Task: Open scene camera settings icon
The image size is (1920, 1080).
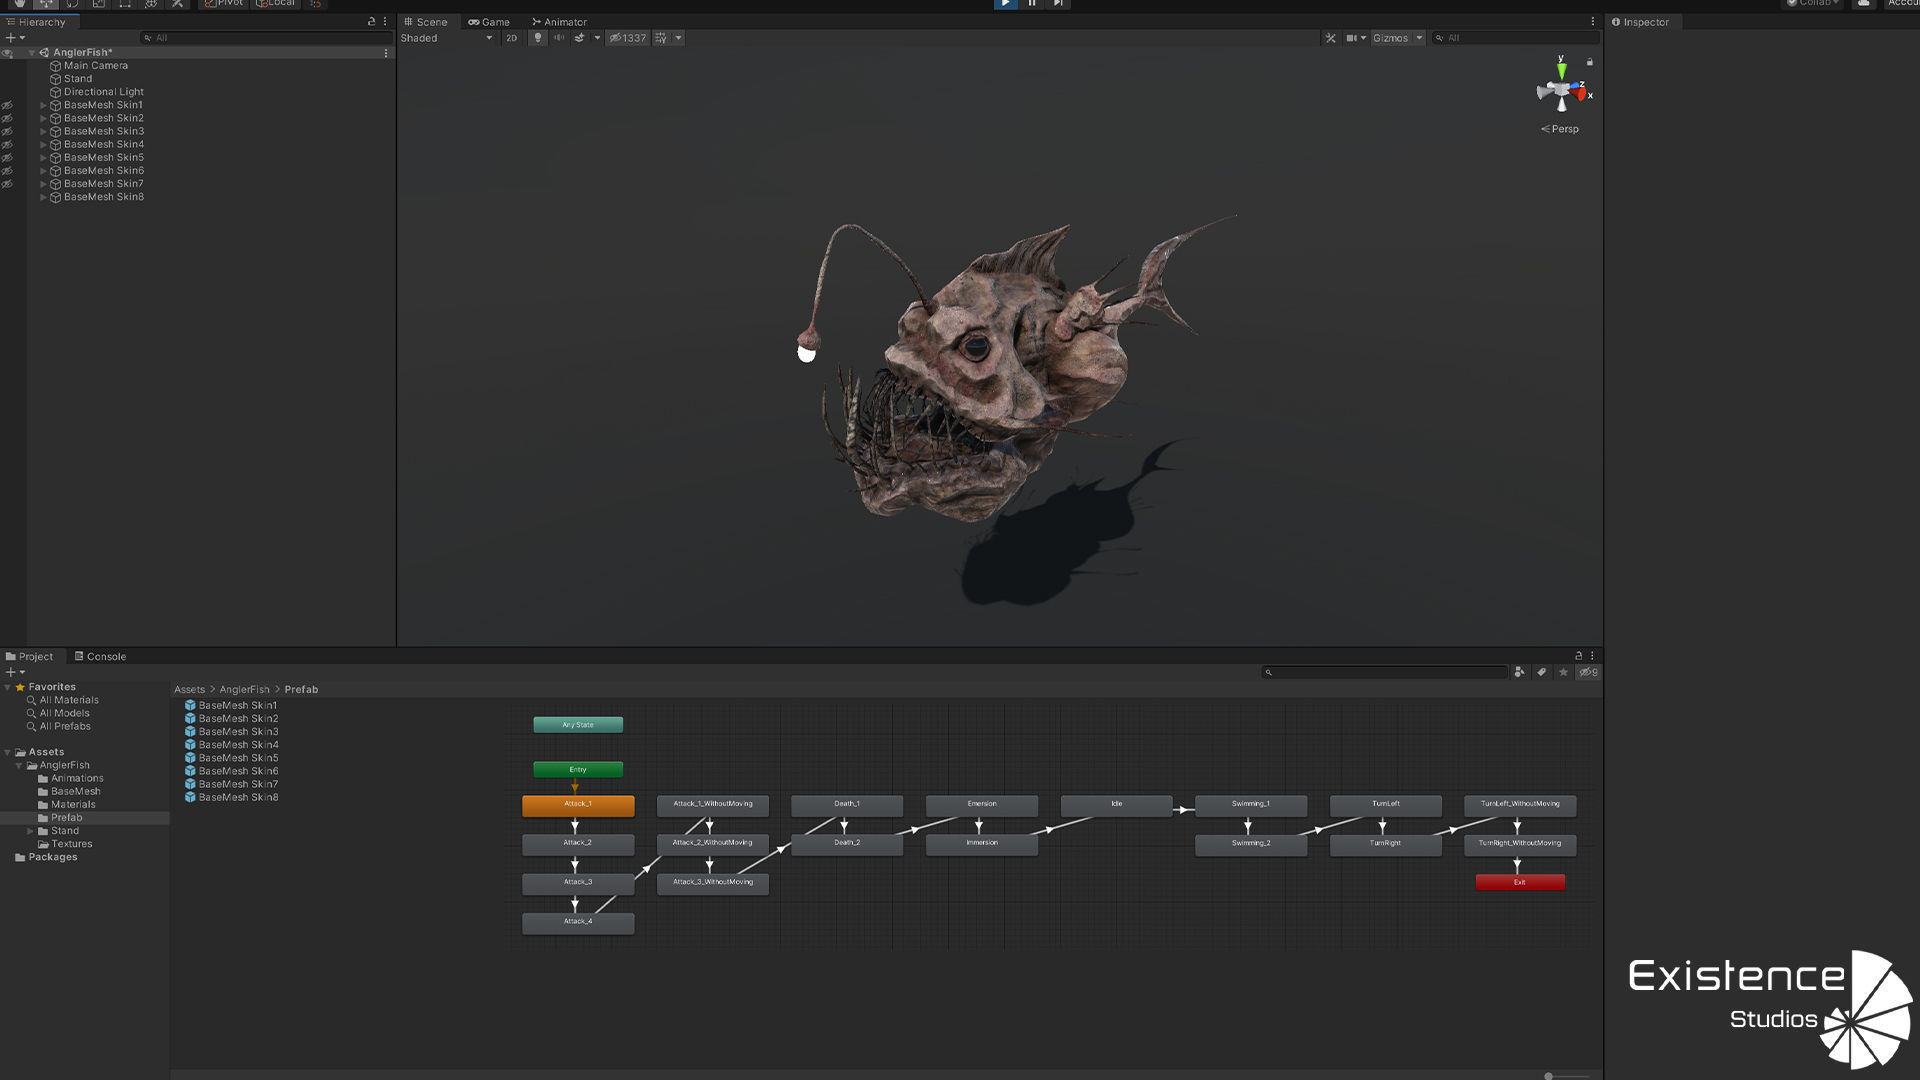Action: pos(1355,38)
